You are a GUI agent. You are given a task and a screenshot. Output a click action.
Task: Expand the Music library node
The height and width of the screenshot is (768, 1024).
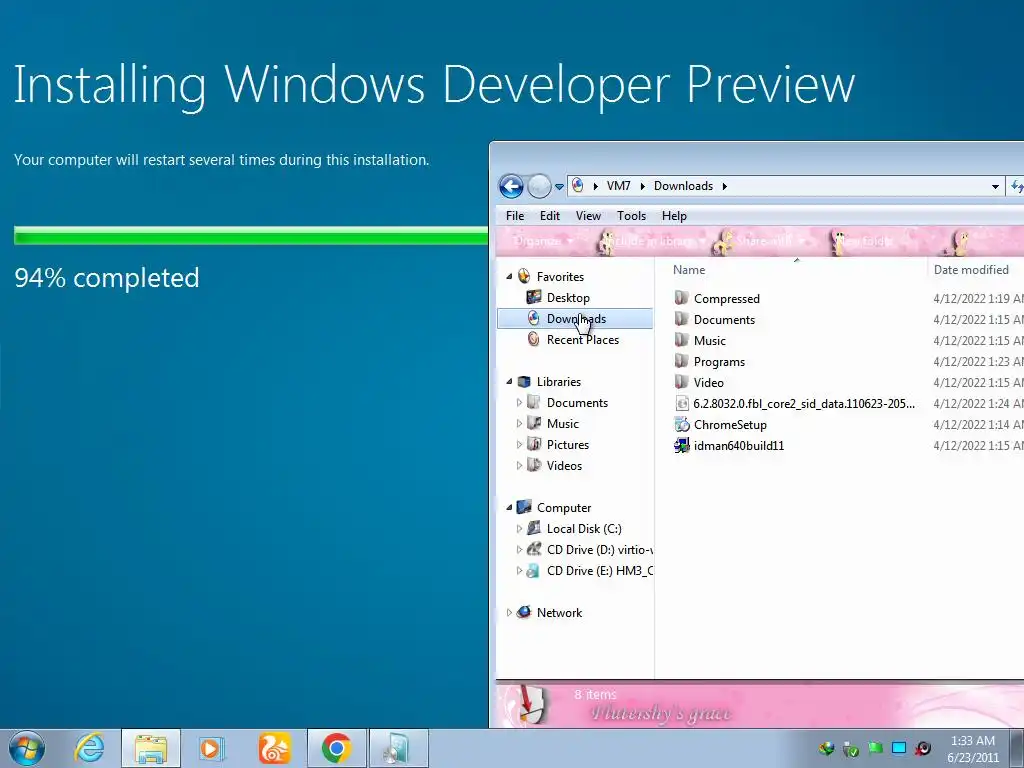point(519,424)
